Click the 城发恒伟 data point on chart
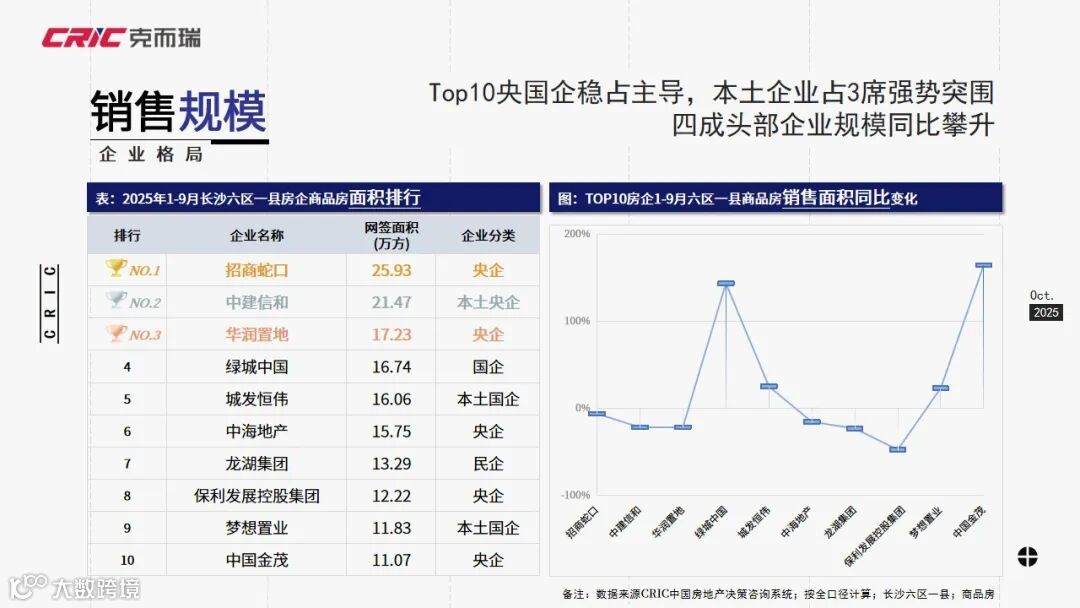The image size is (1080, 608). click(x=769, y=386)
